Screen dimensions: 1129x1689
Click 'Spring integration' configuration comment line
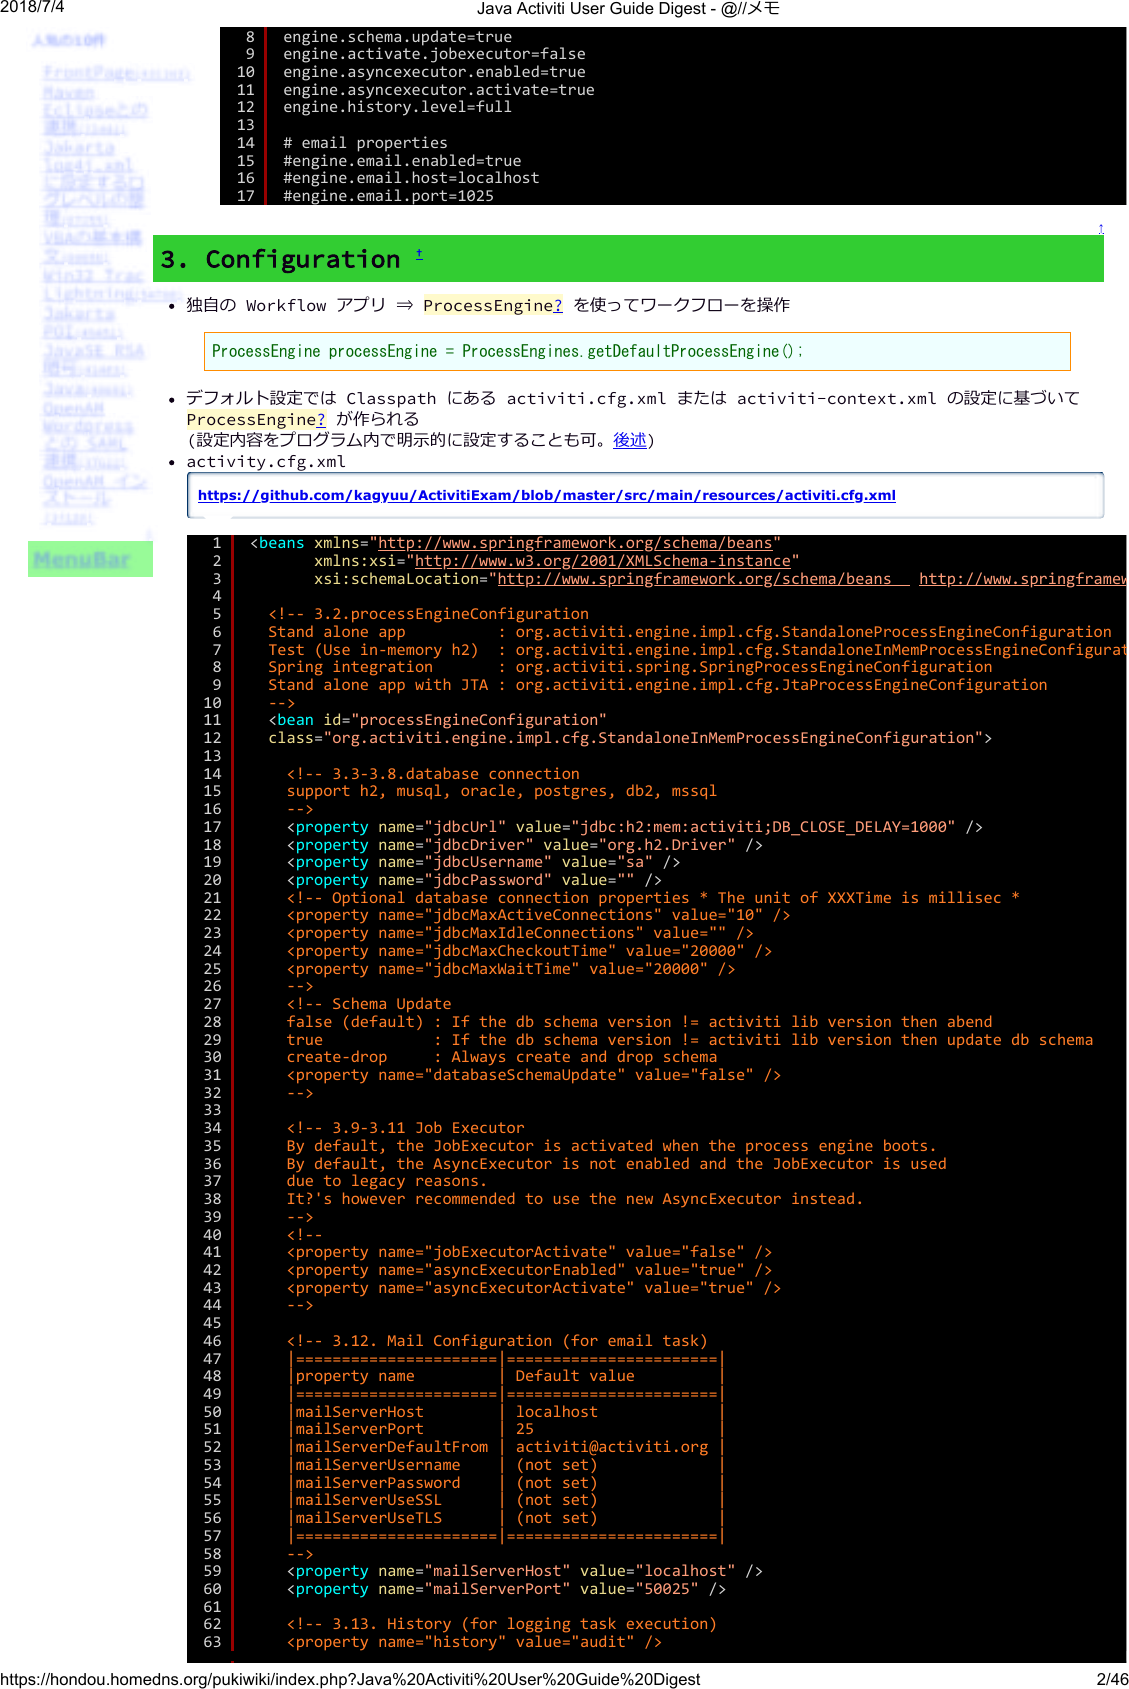(630, 667)
